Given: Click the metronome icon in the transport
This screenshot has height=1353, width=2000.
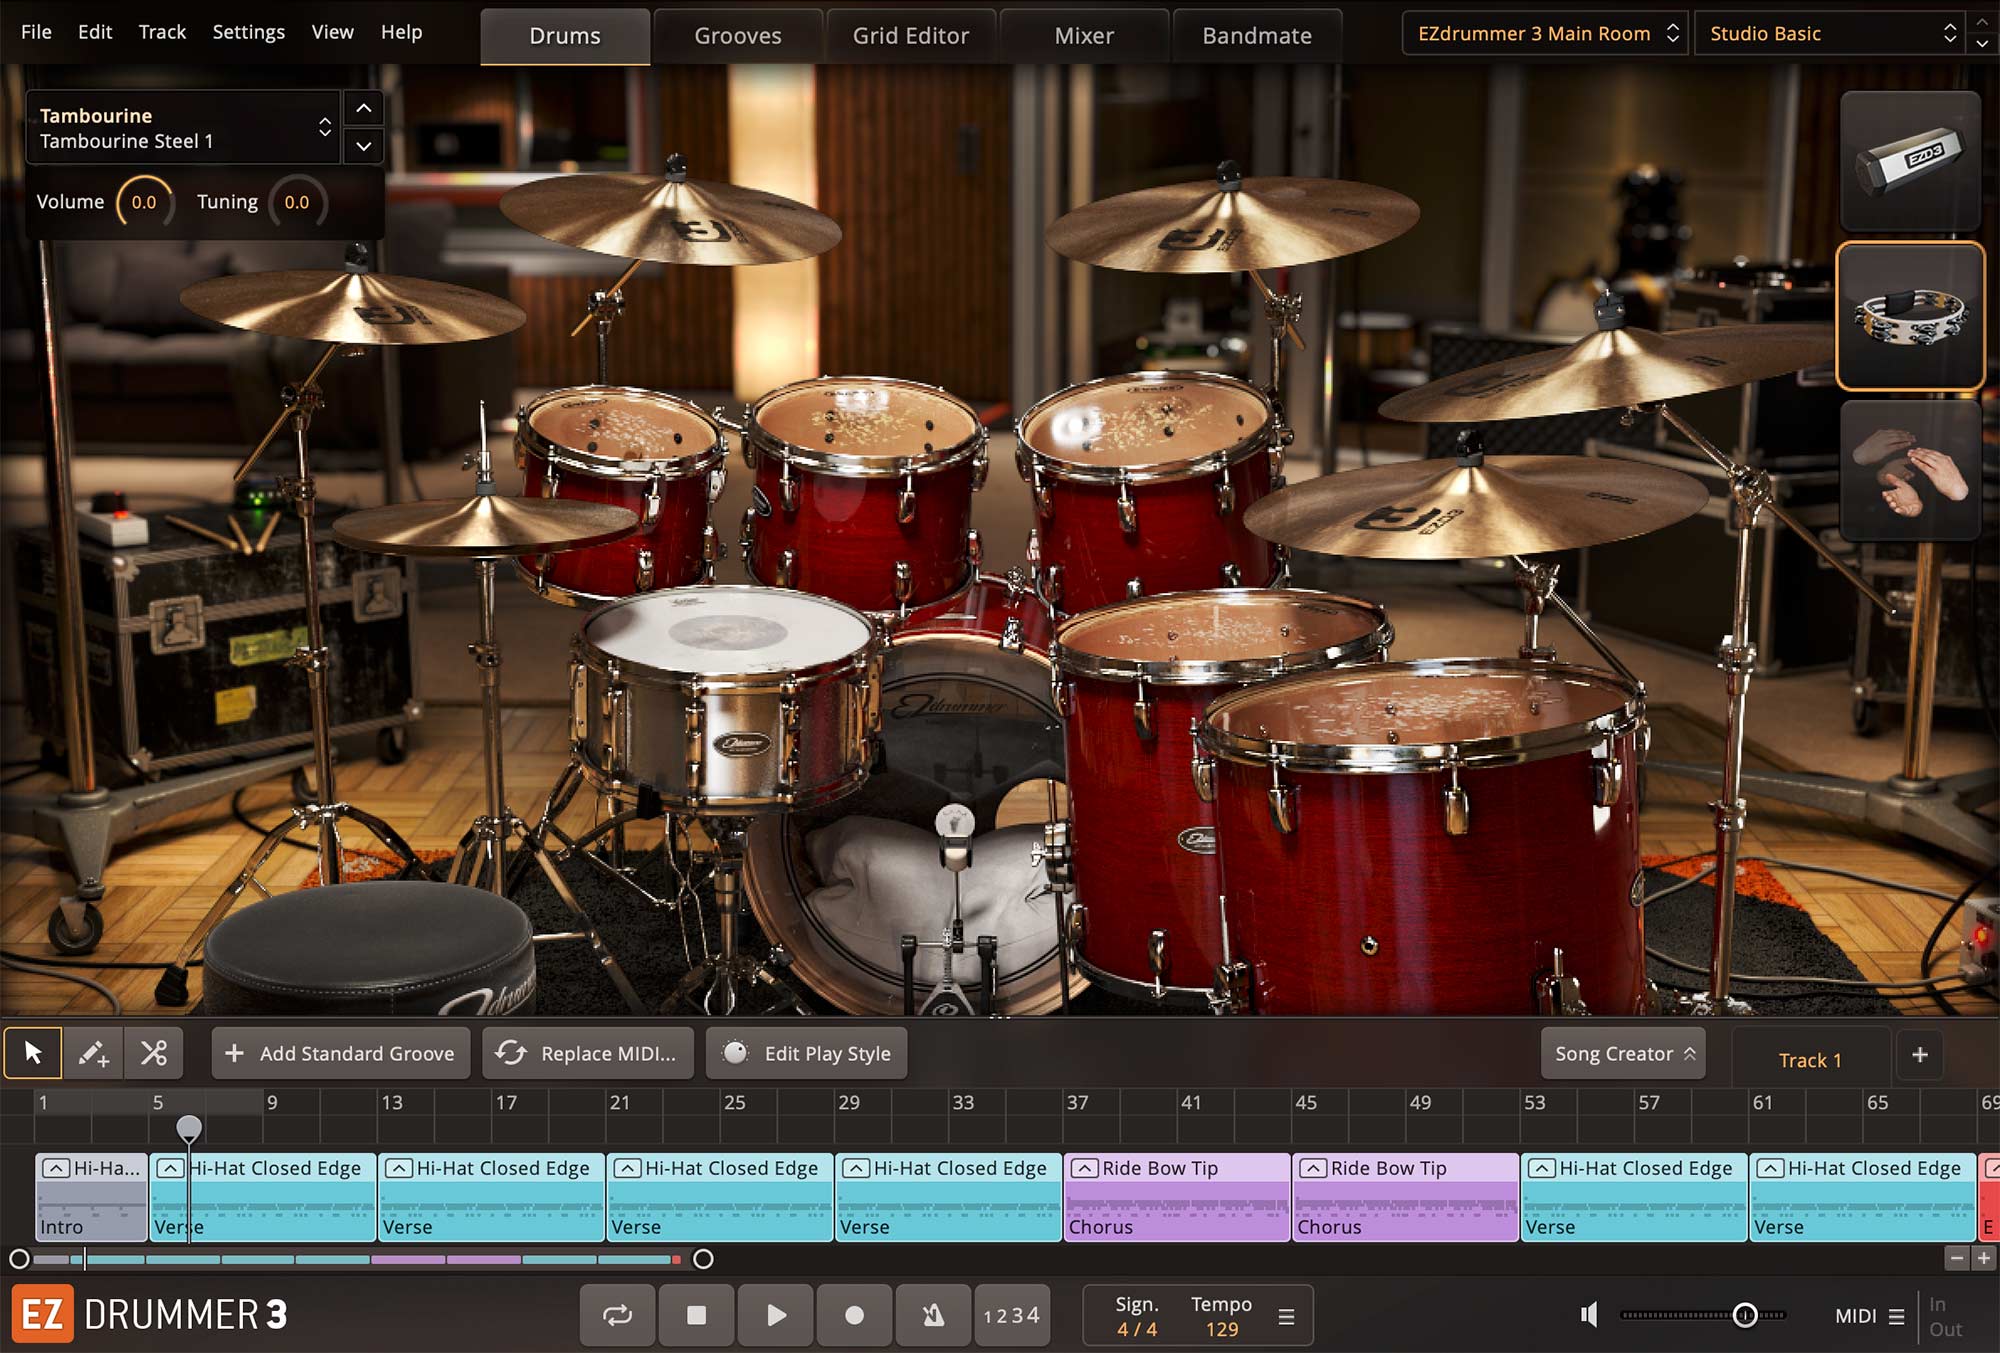Looking at the screenshot, I should click(x=933, y=1315).
